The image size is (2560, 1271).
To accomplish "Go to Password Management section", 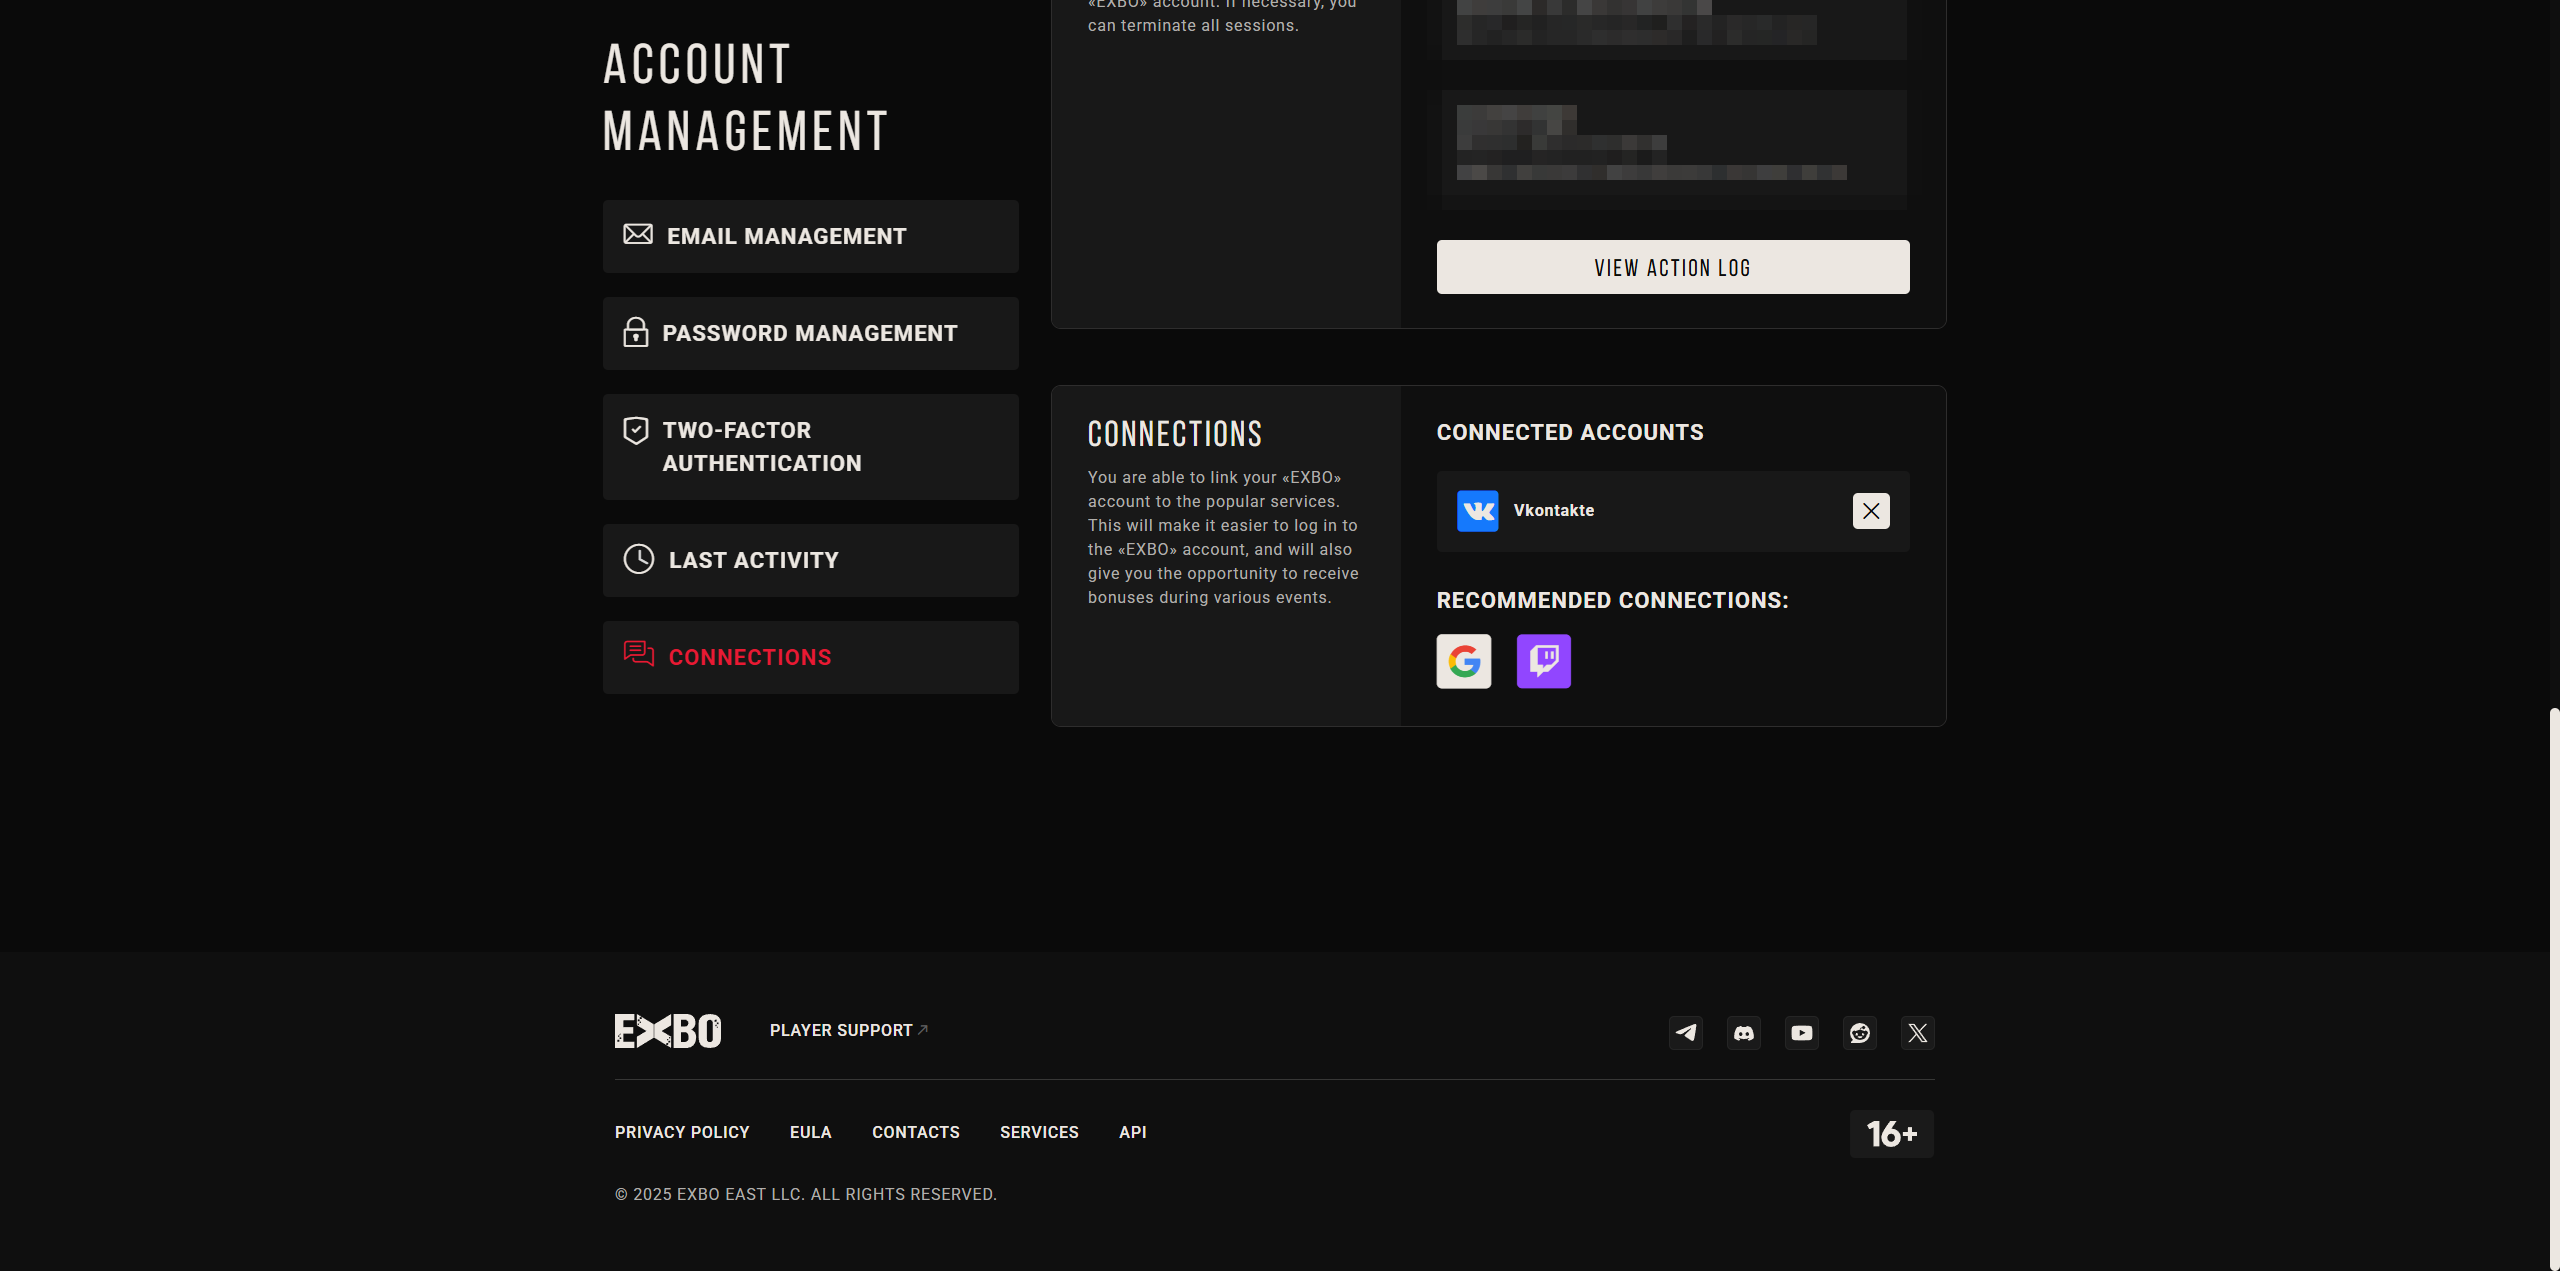I will pyautogui.click(x=810, y=333).
